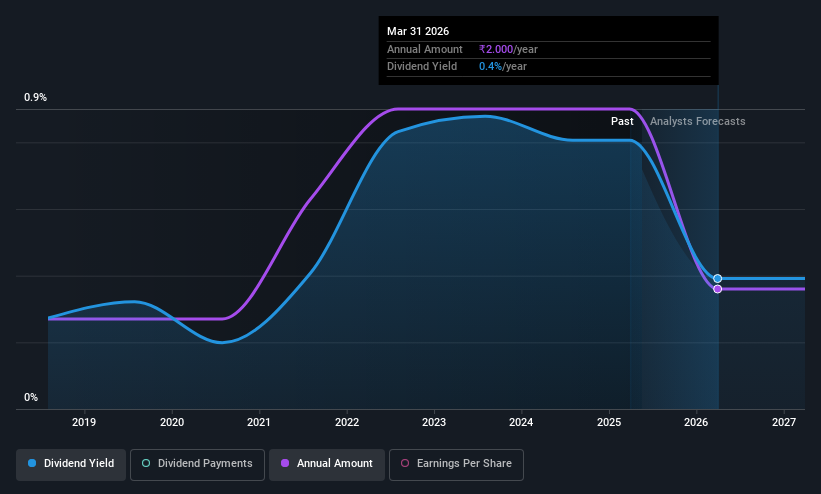Toggle the Dividend Yield legend button
821x494 pixels.
tap(71, 465)
